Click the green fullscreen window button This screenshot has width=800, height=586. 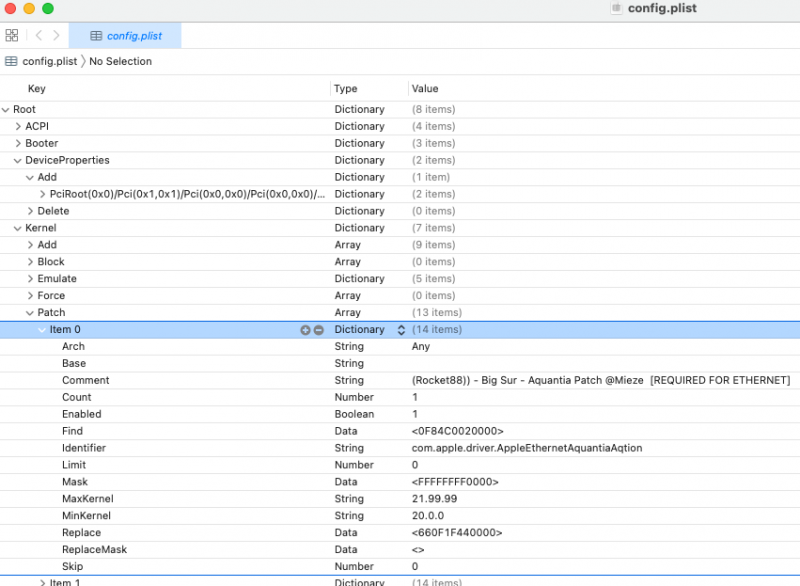pos(48,8)
